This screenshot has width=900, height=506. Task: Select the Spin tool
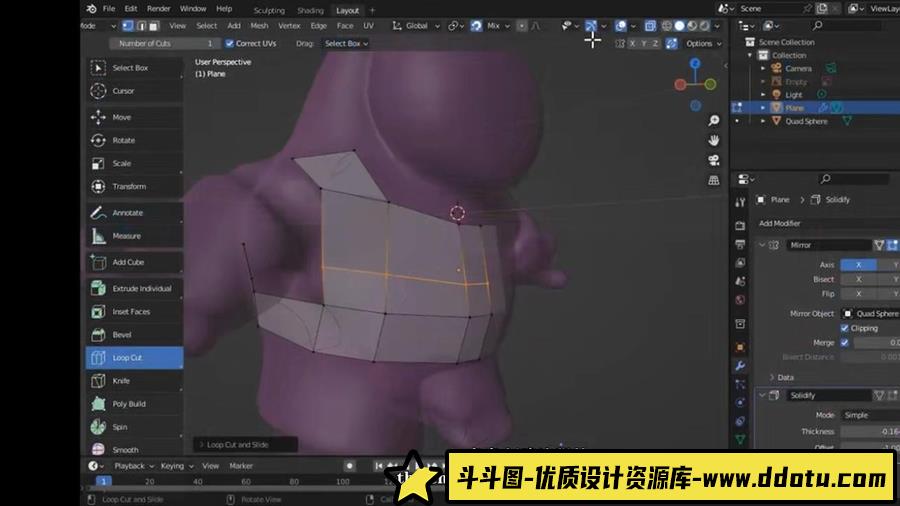(134, 427)
